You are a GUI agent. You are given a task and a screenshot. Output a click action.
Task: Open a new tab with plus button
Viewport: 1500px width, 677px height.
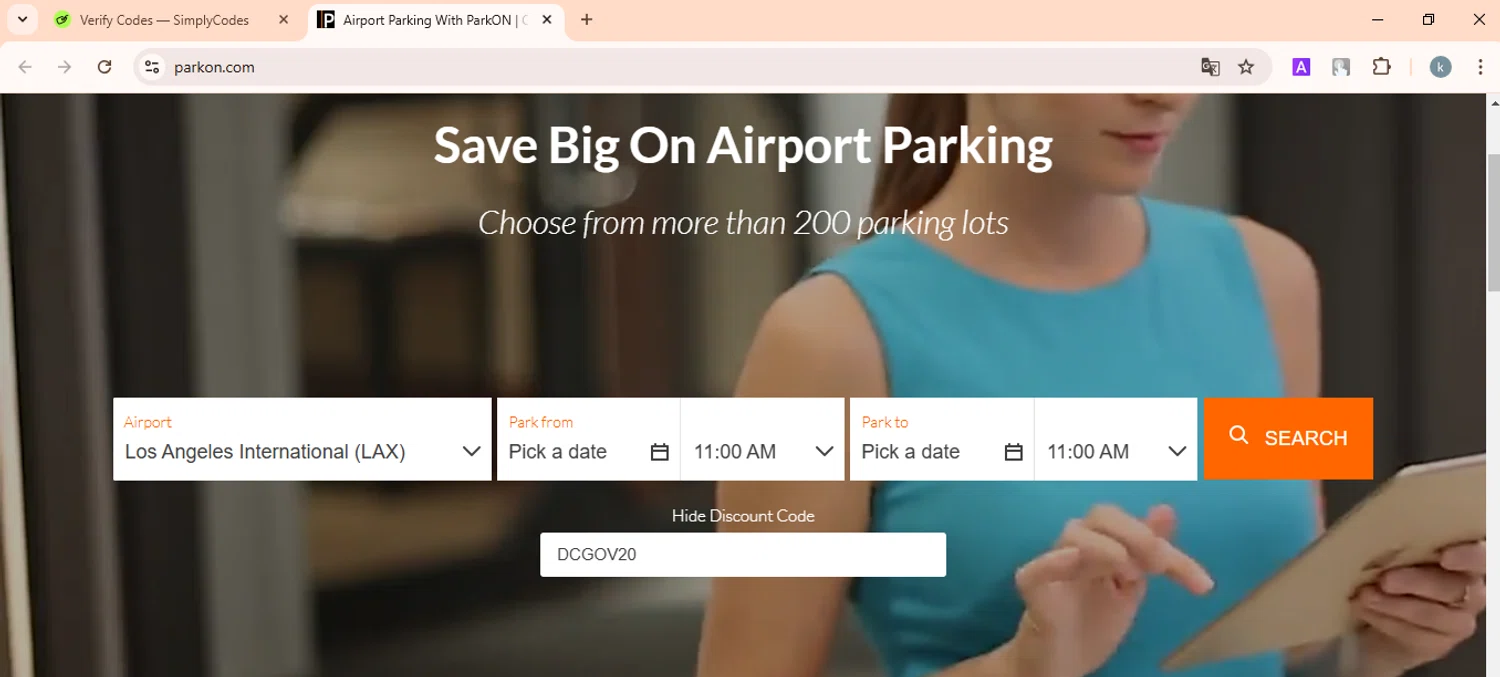(x=587, y=20)
